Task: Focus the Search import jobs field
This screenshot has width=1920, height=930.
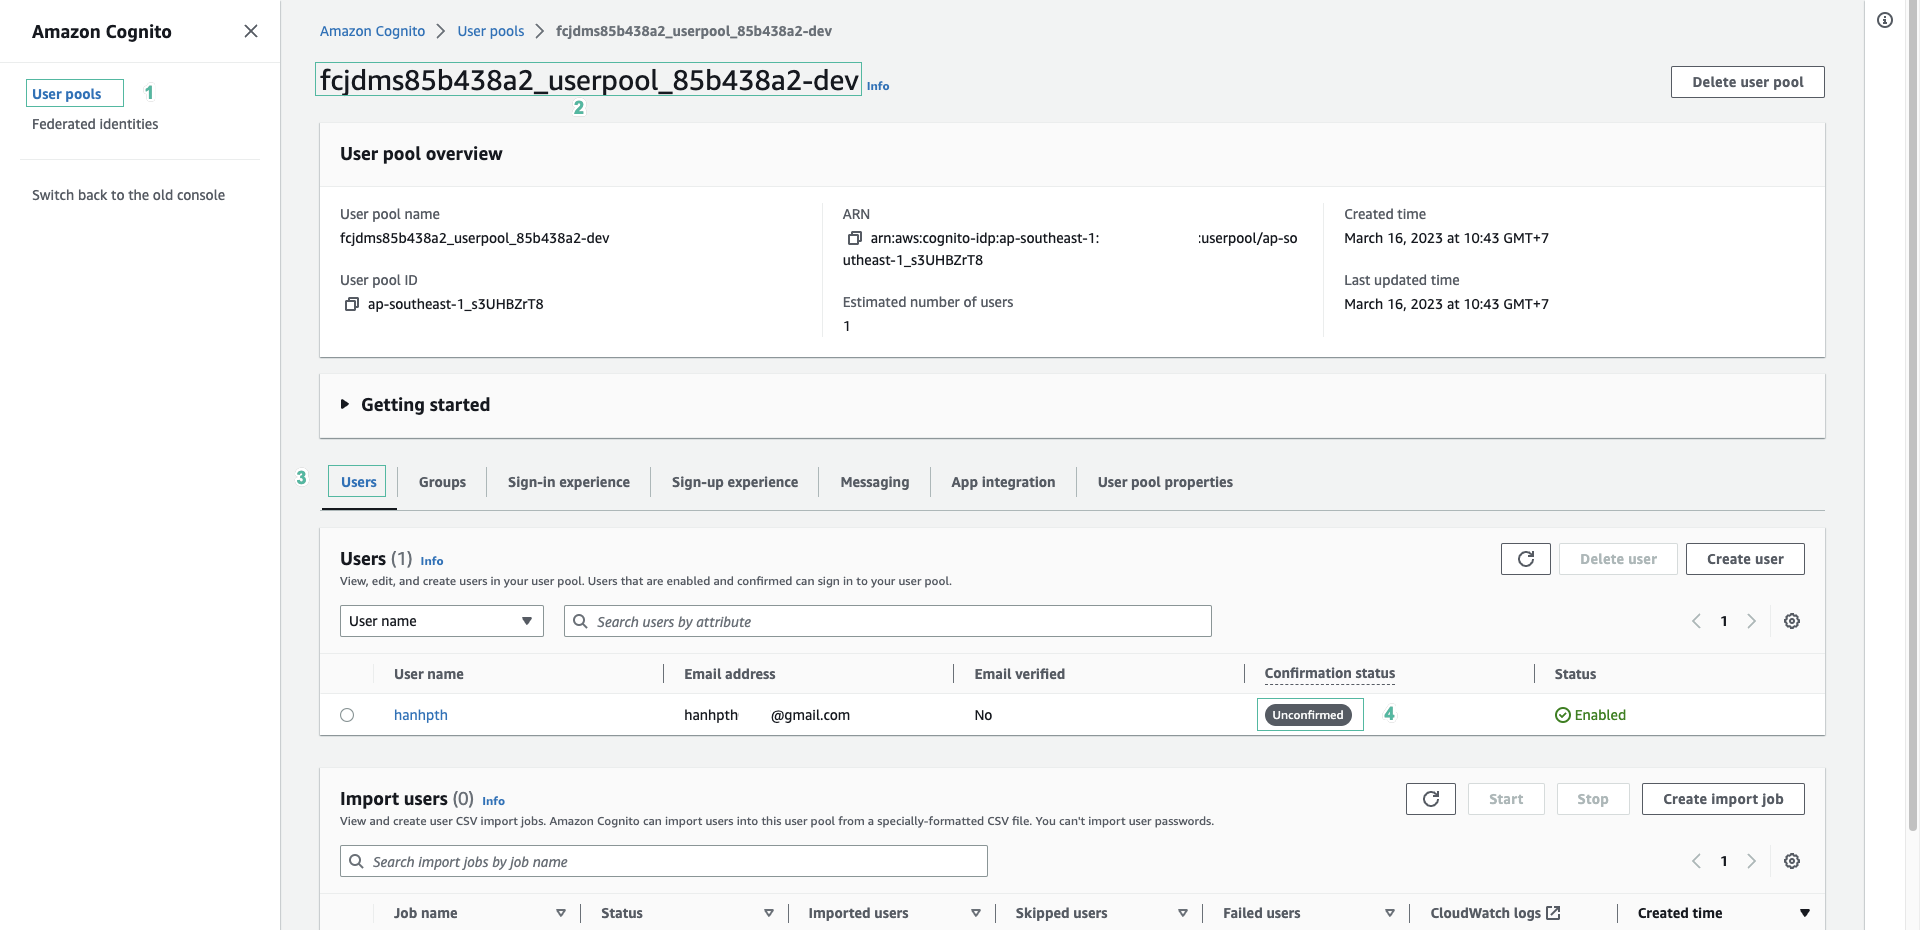Action: [664, 861]
